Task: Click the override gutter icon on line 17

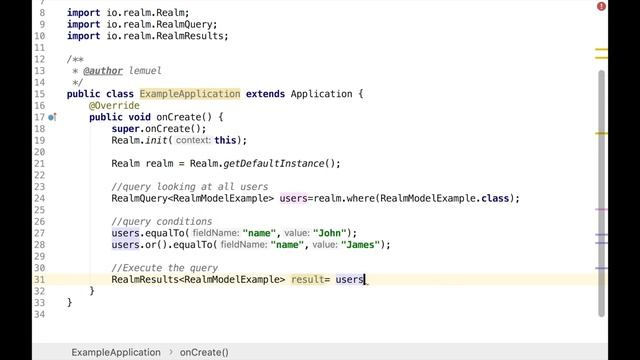Action: point(52,117)
